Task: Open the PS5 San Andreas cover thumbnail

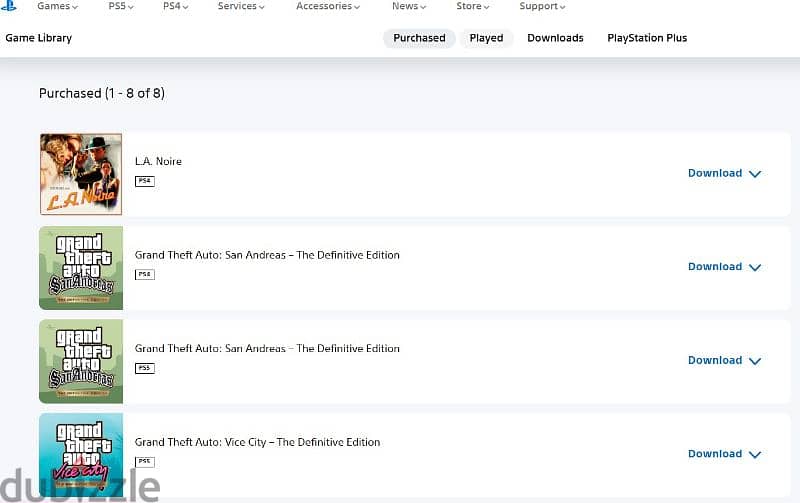Action: coord(81,361)
